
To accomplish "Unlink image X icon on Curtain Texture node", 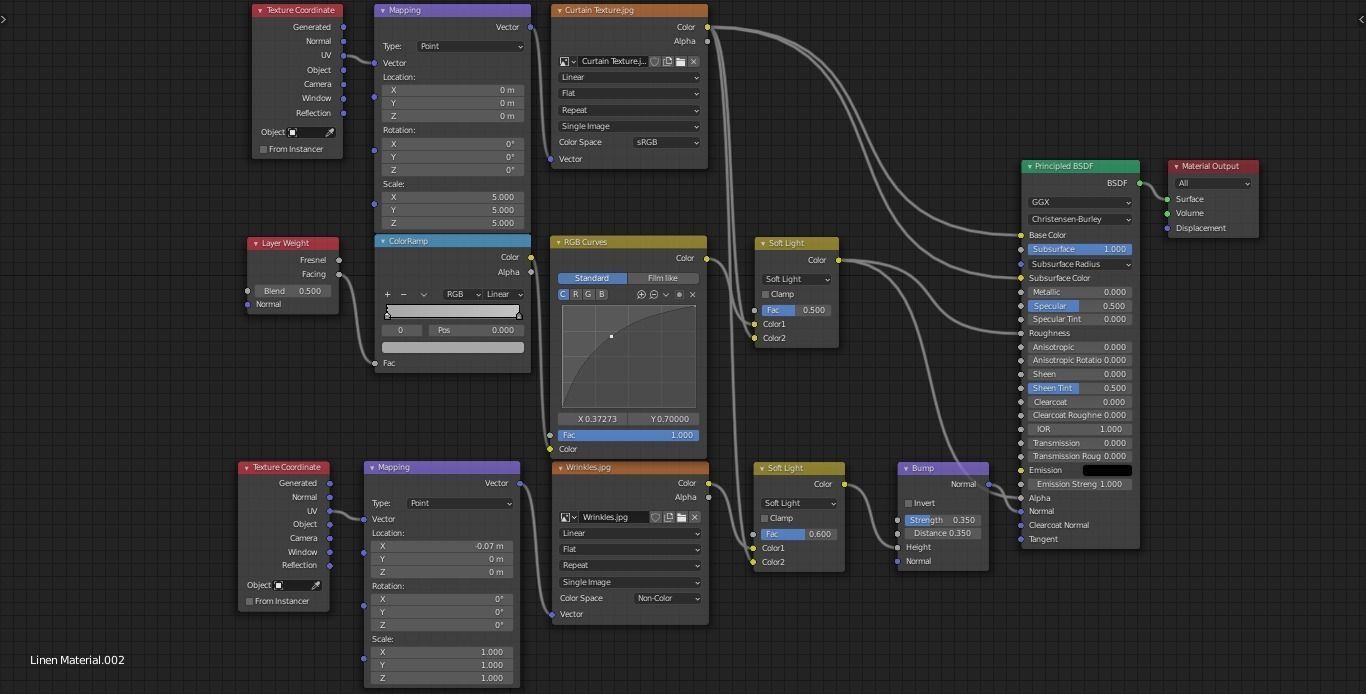I will [694, 62].
